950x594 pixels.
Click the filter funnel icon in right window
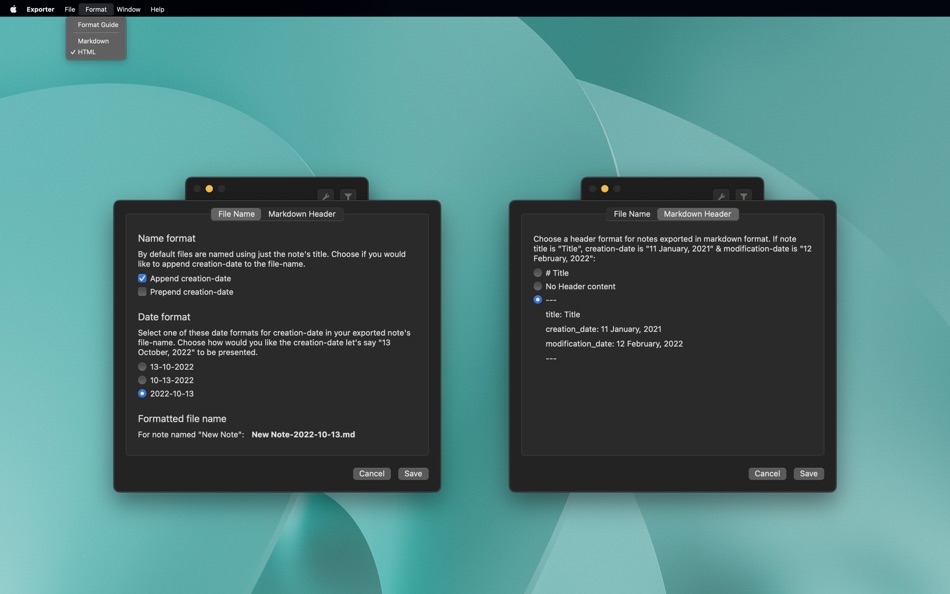(743, 196)
